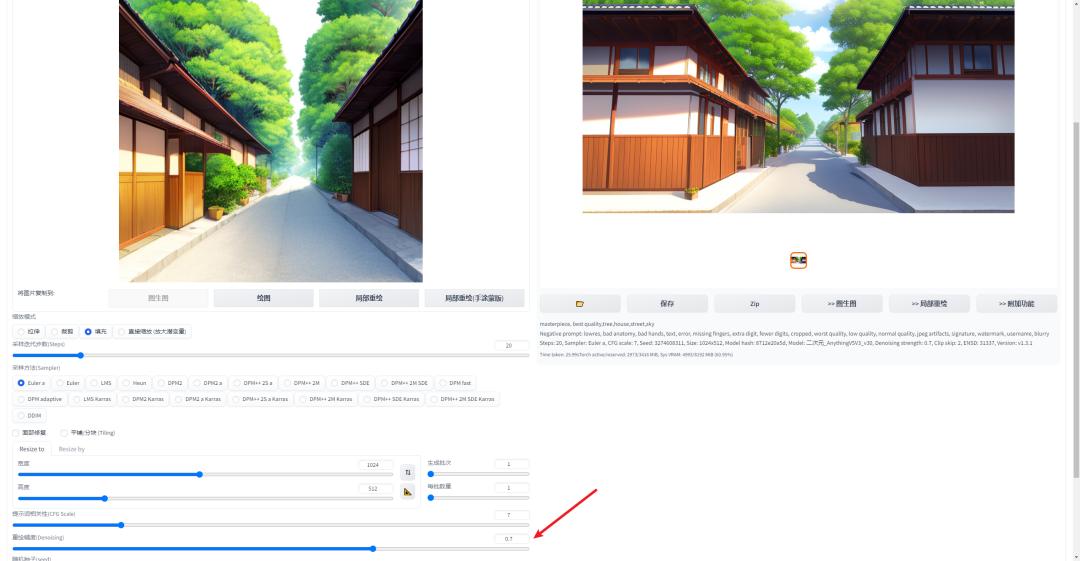Adjust the 生成批次 batch count slider
The width and height of the screenshot is (1080, 561).
479,474
